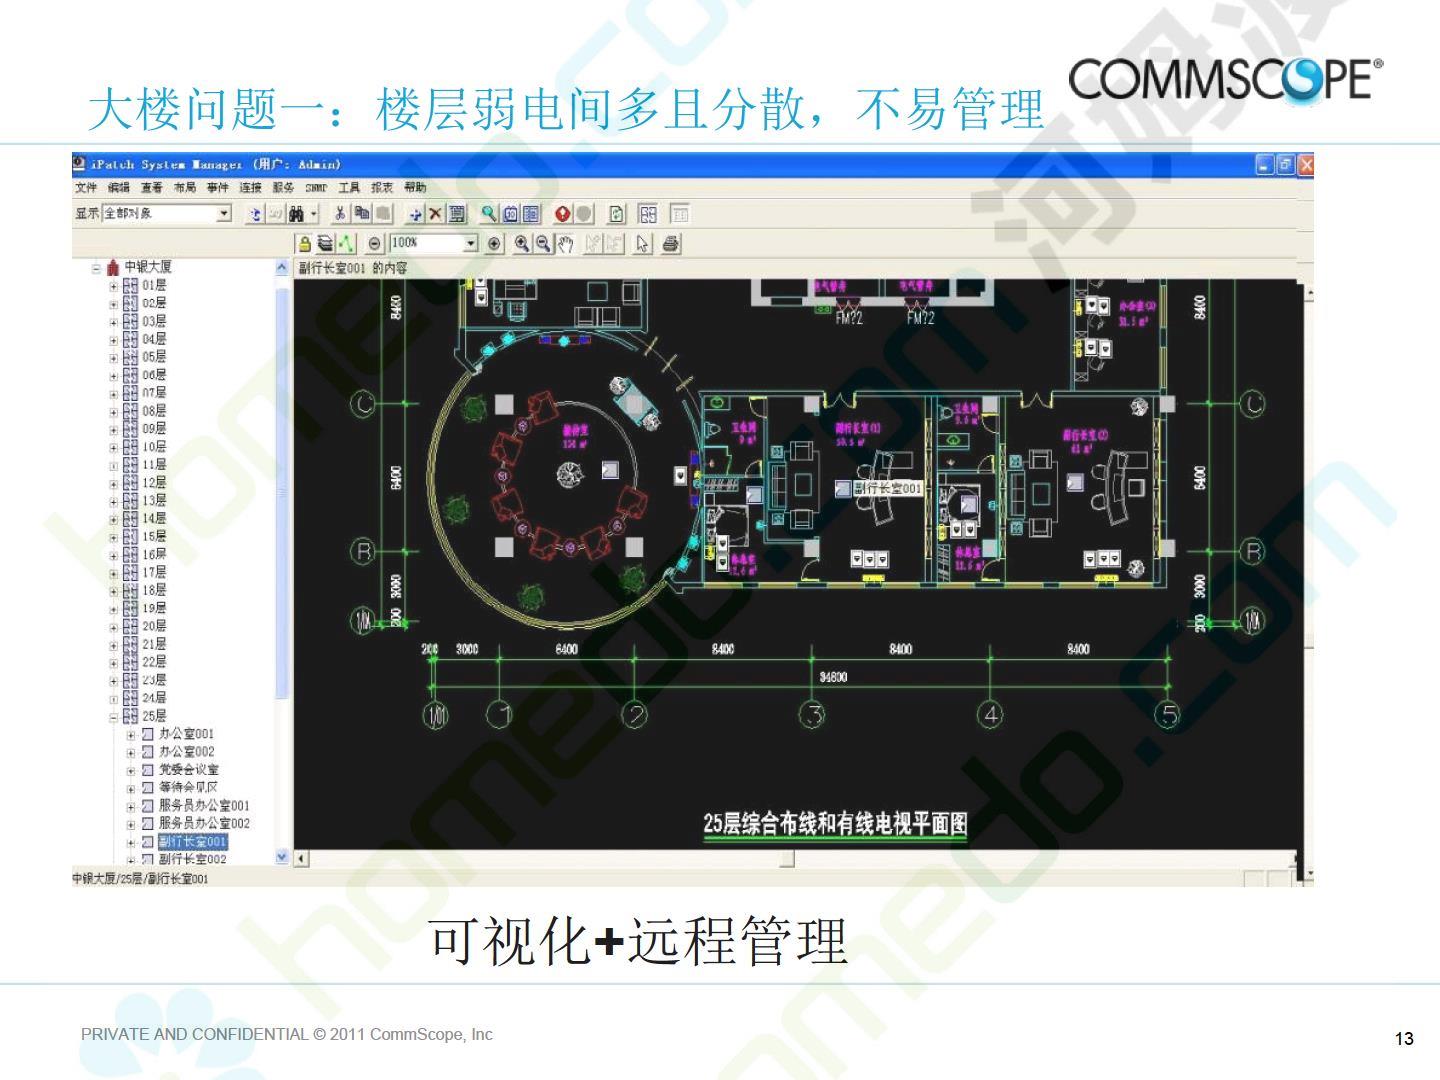This screenshot has height=1080, width=1440.
Task: Select highlighted 副行长室001 tree item
Action: click(192, 842)
